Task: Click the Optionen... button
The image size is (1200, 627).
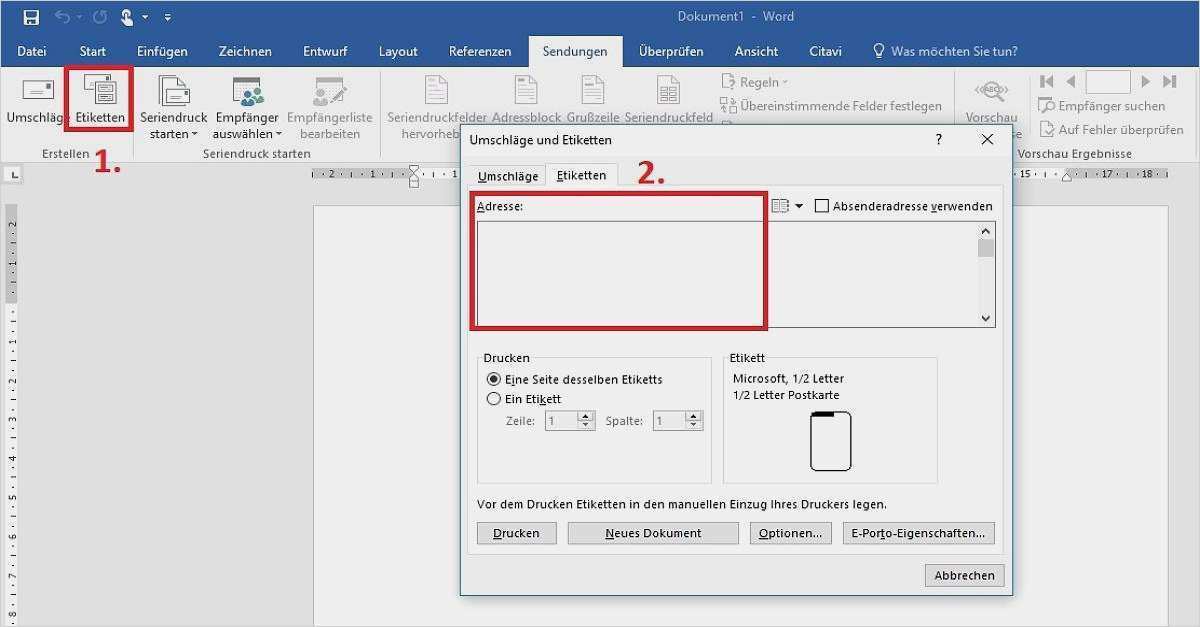Action: point(790,533)
